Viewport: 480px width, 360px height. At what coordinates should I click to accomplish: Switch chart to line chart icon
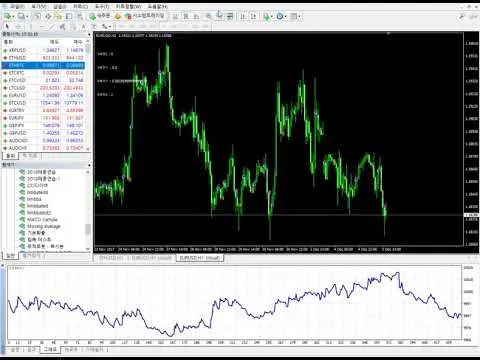(196, 16)
